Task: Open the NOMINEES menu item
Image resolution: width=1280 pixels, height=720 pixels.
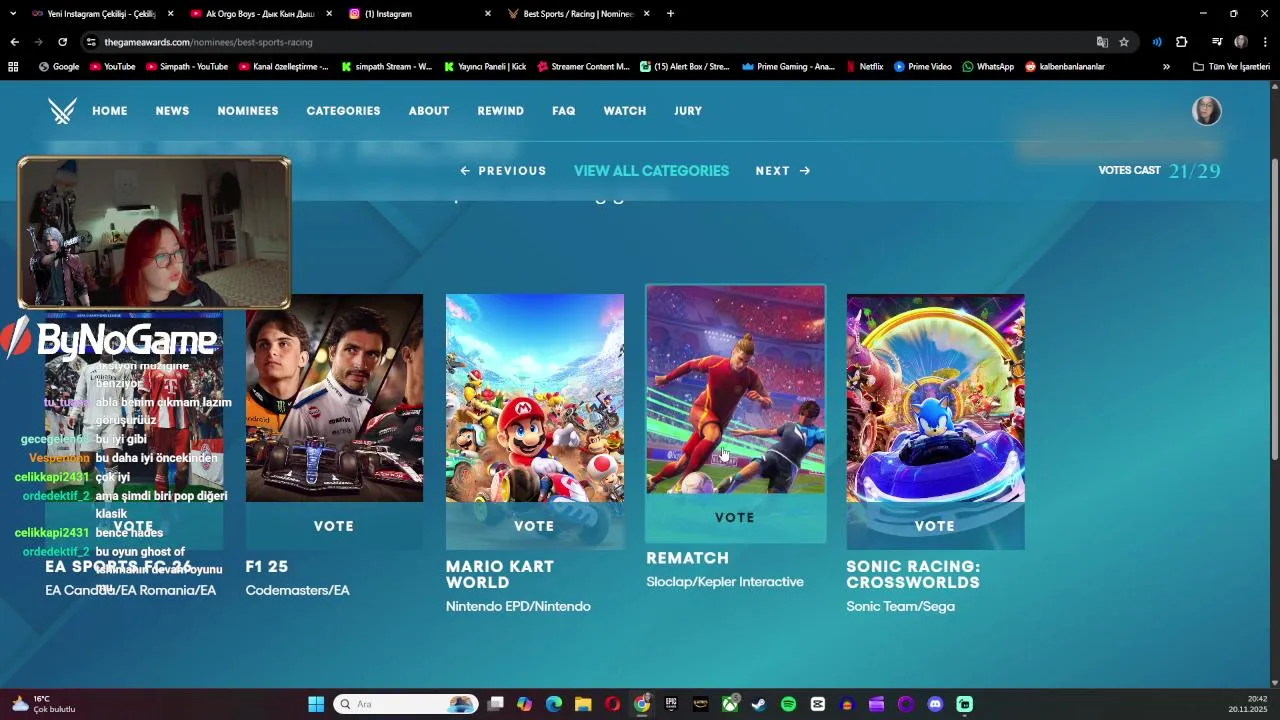Action: pos(248,111)
